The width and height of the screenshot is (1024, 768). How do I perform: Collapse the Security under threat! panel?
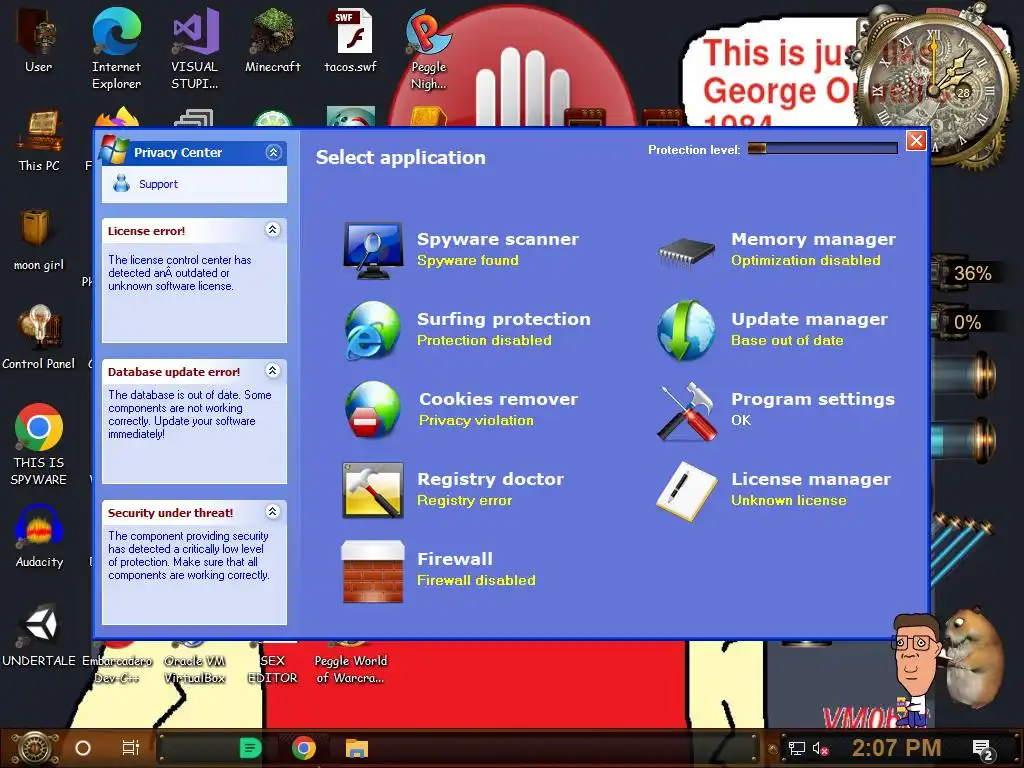[273, 511]
